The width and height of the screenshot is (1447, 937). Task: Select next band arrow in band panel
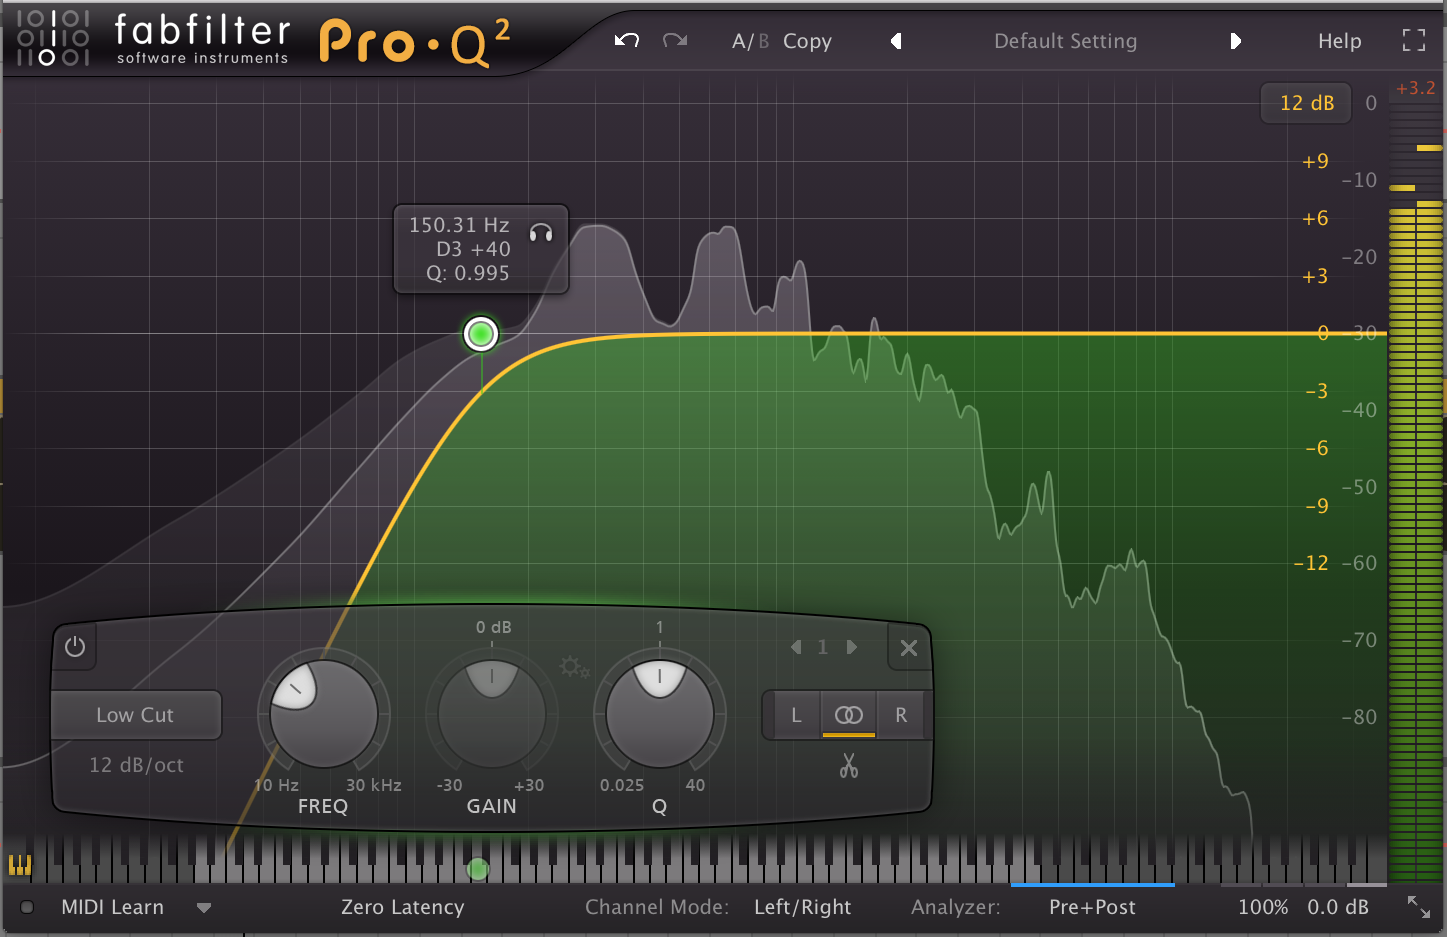pos(851,647)
